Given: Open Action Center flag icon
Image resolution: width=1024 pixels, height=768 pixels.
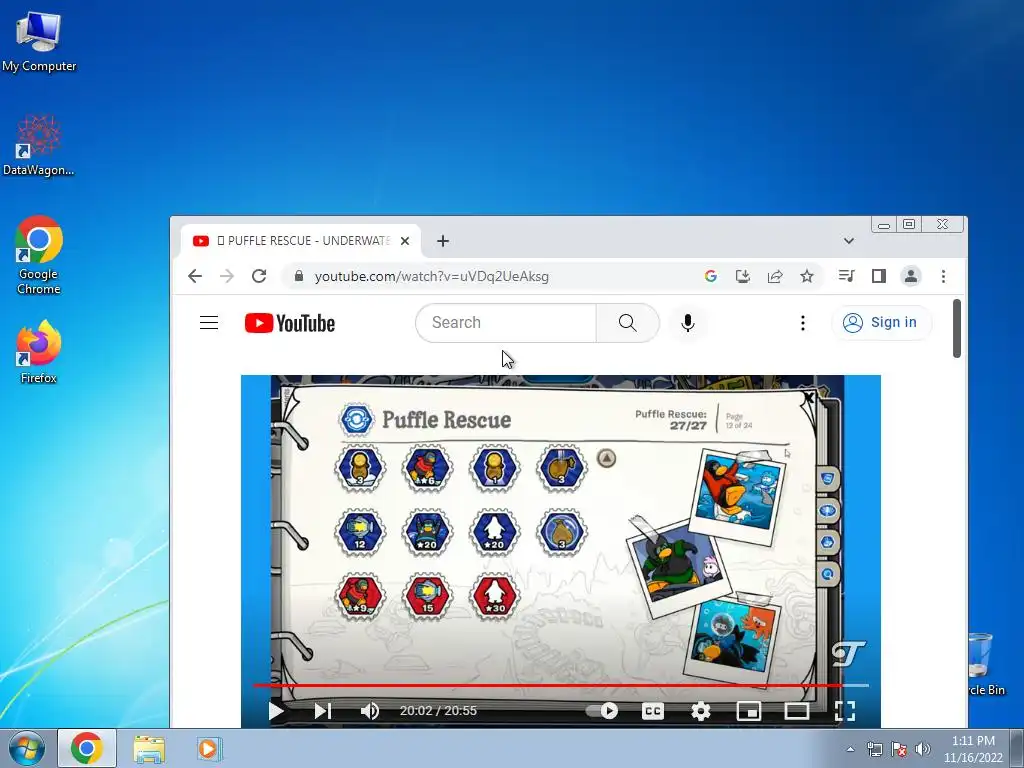Looking at the screenshot, I should click(x=899, y=749).
